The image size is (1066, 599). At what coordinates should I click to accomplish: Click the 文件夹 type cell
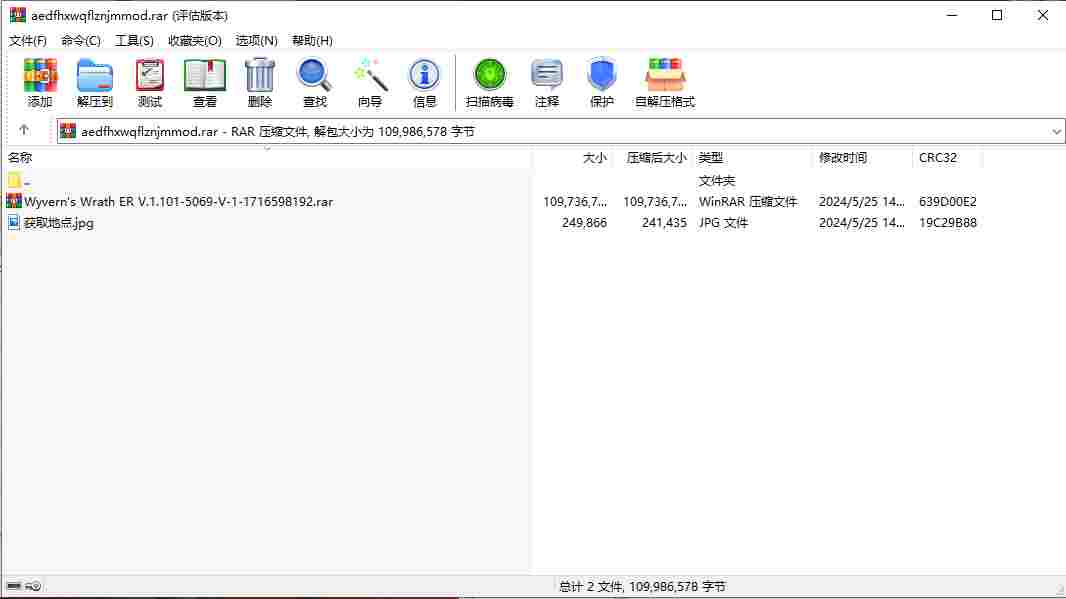717,181
